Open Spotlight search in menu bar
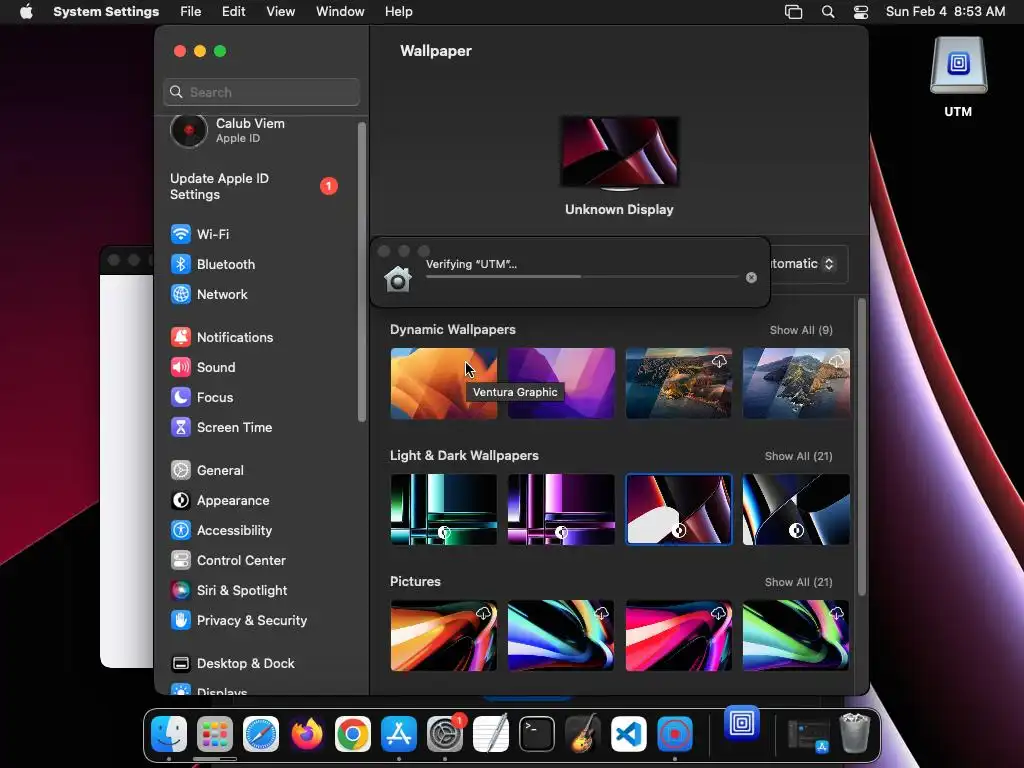 click(x=827, y=12)
